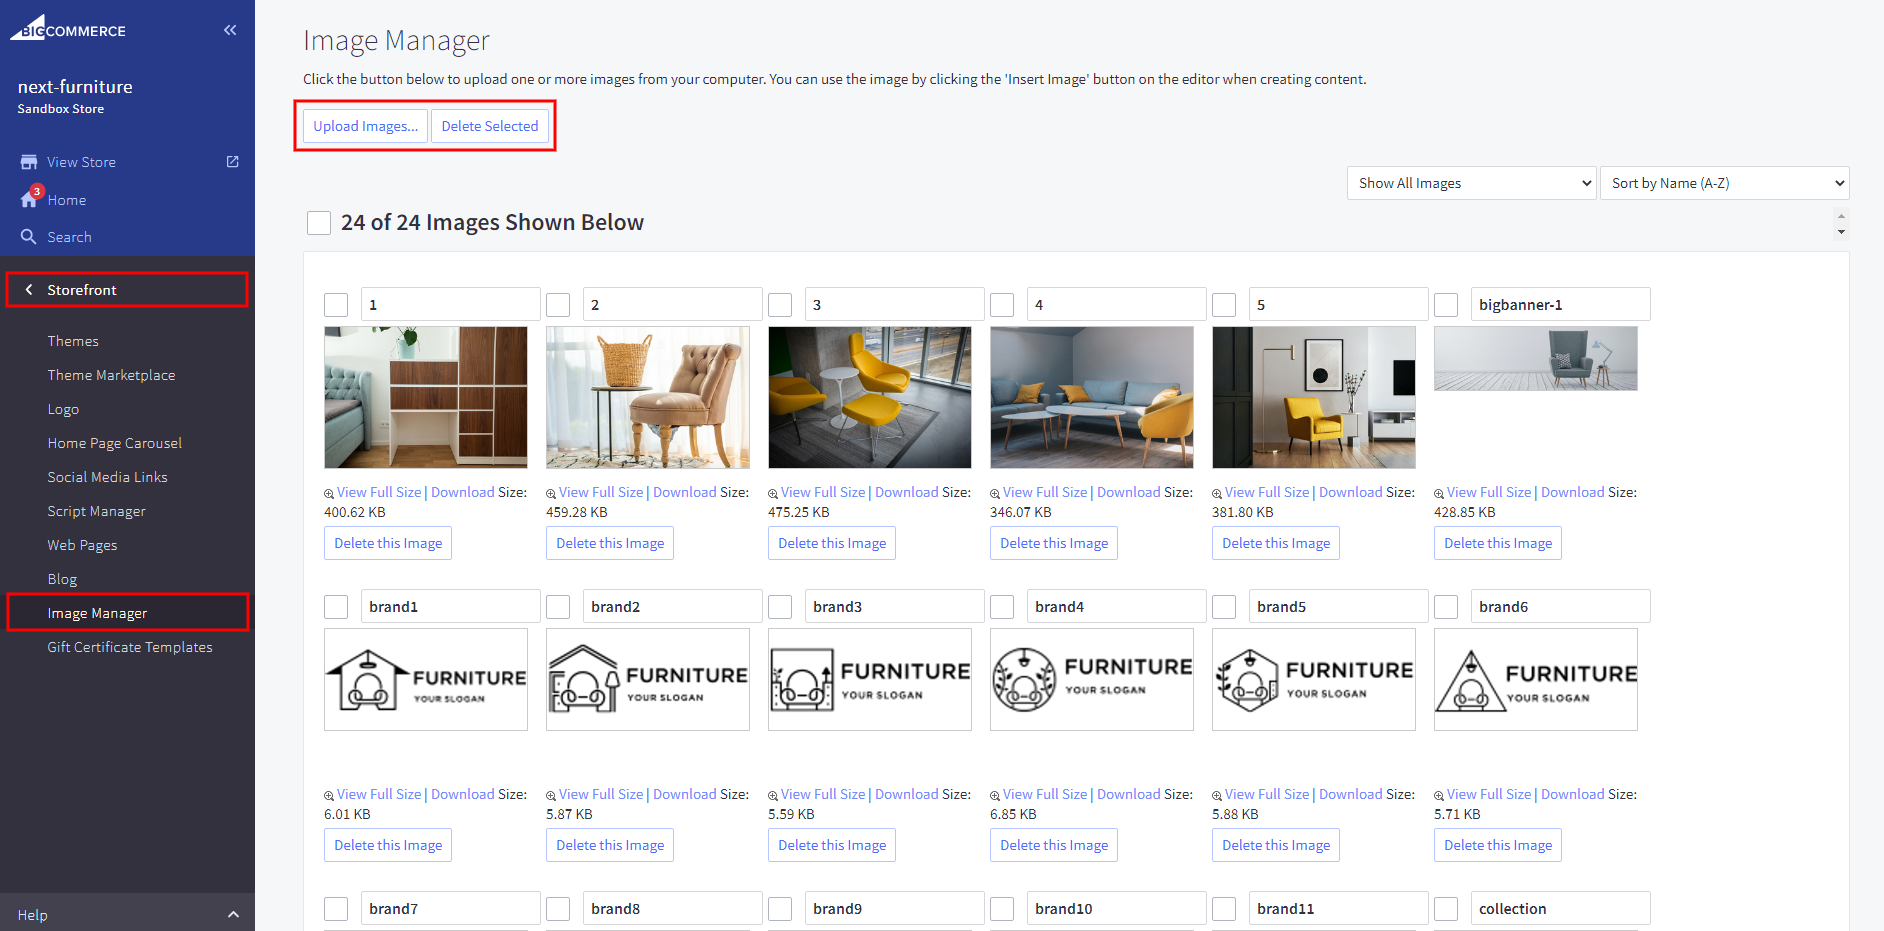Click the View Store storefront icon

pyautogui.click(x=29, y=162)
